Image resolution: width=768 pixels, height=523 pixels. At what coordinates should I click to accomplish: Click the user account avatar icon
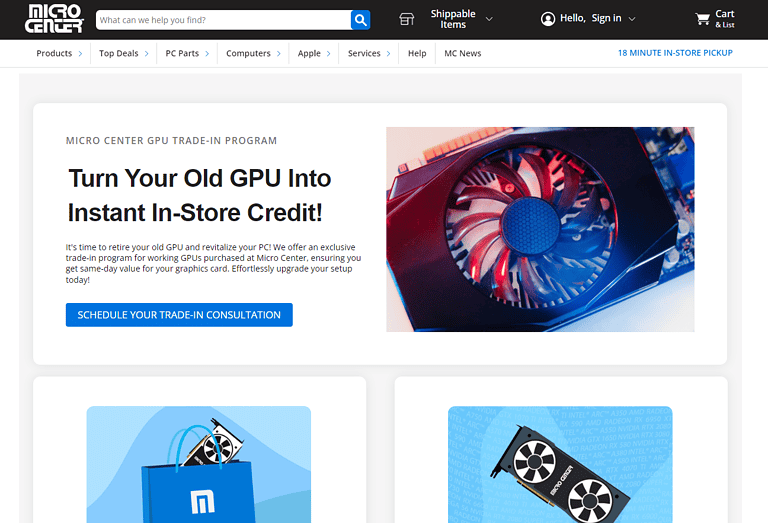pos(547,19)
